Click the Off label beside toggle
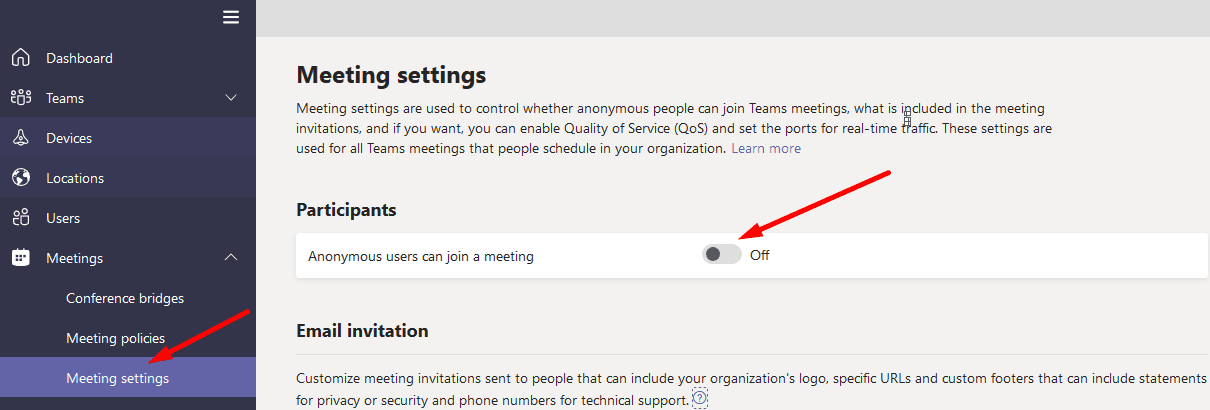Image resolution: width=1210 pixels, height=410 pixels. [760, 255]
